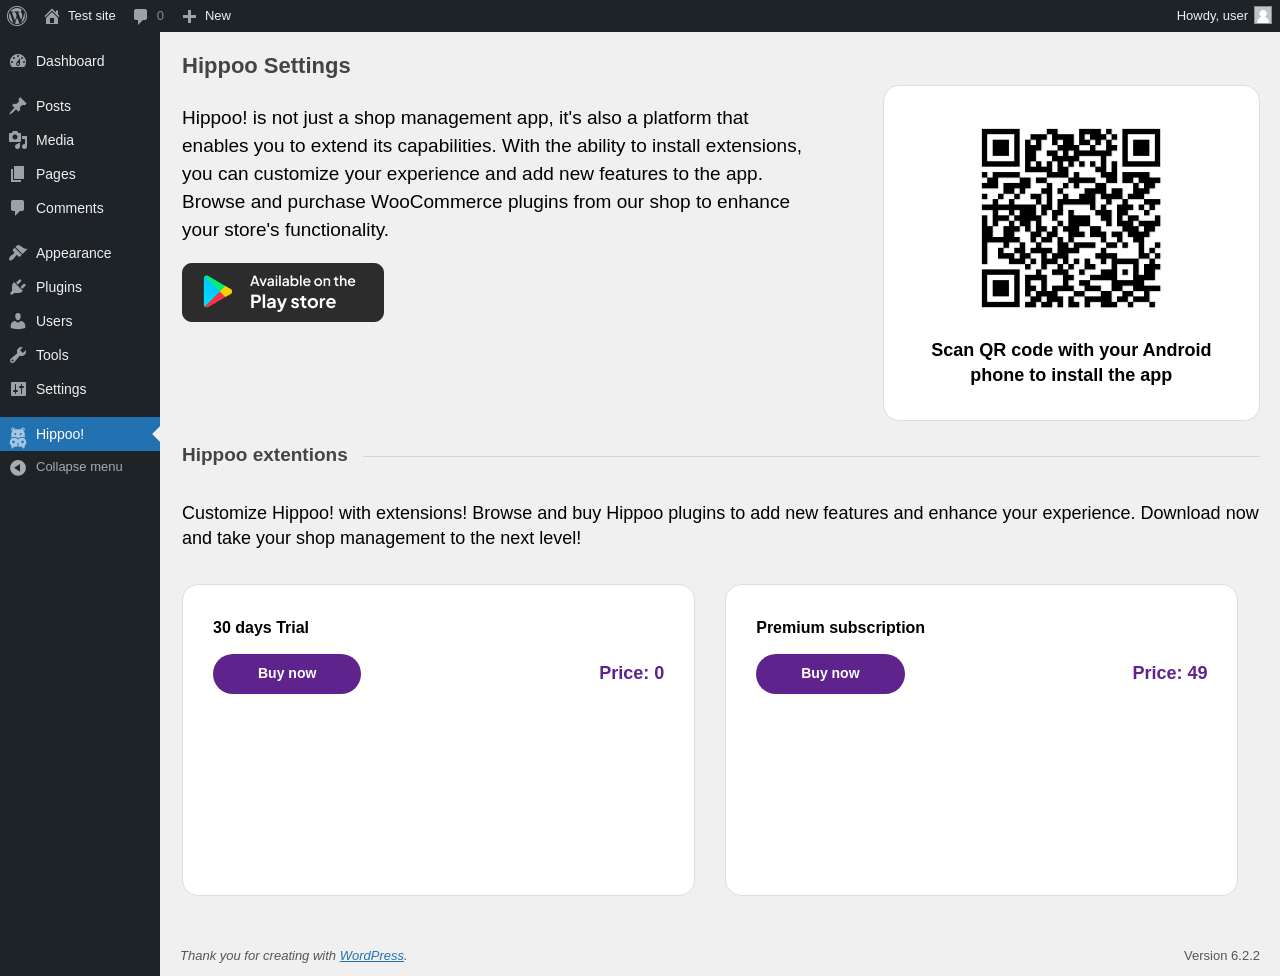
Task: Click the Collapse menu text
Action: pos(79,467)
